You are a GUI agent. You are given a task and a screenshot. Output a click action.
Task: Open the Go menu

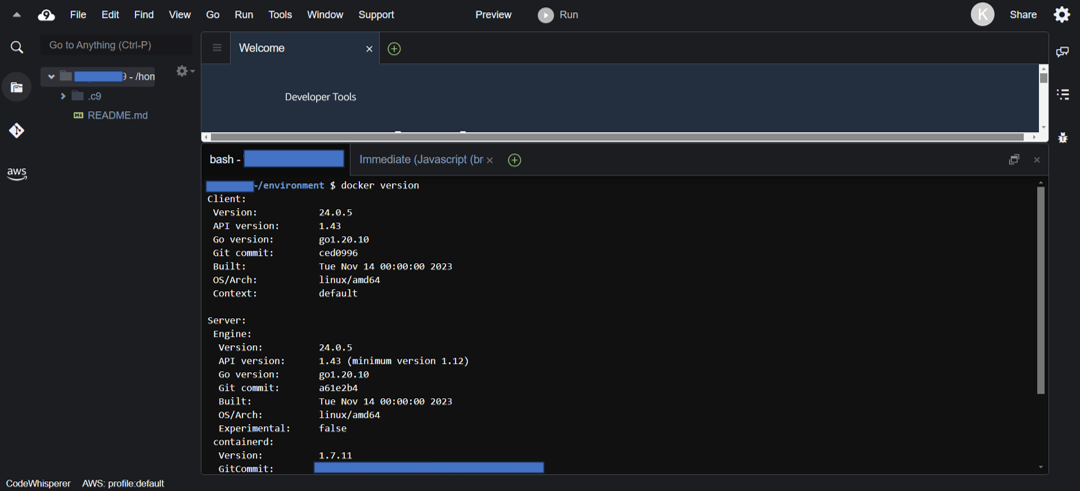pyautogui.click(x=213, y=14)
